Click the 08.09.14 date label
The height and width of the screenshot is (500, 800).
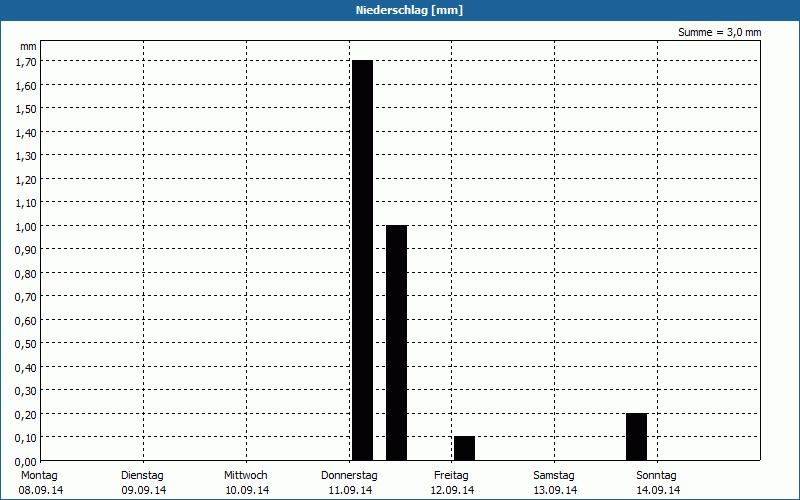41,490
